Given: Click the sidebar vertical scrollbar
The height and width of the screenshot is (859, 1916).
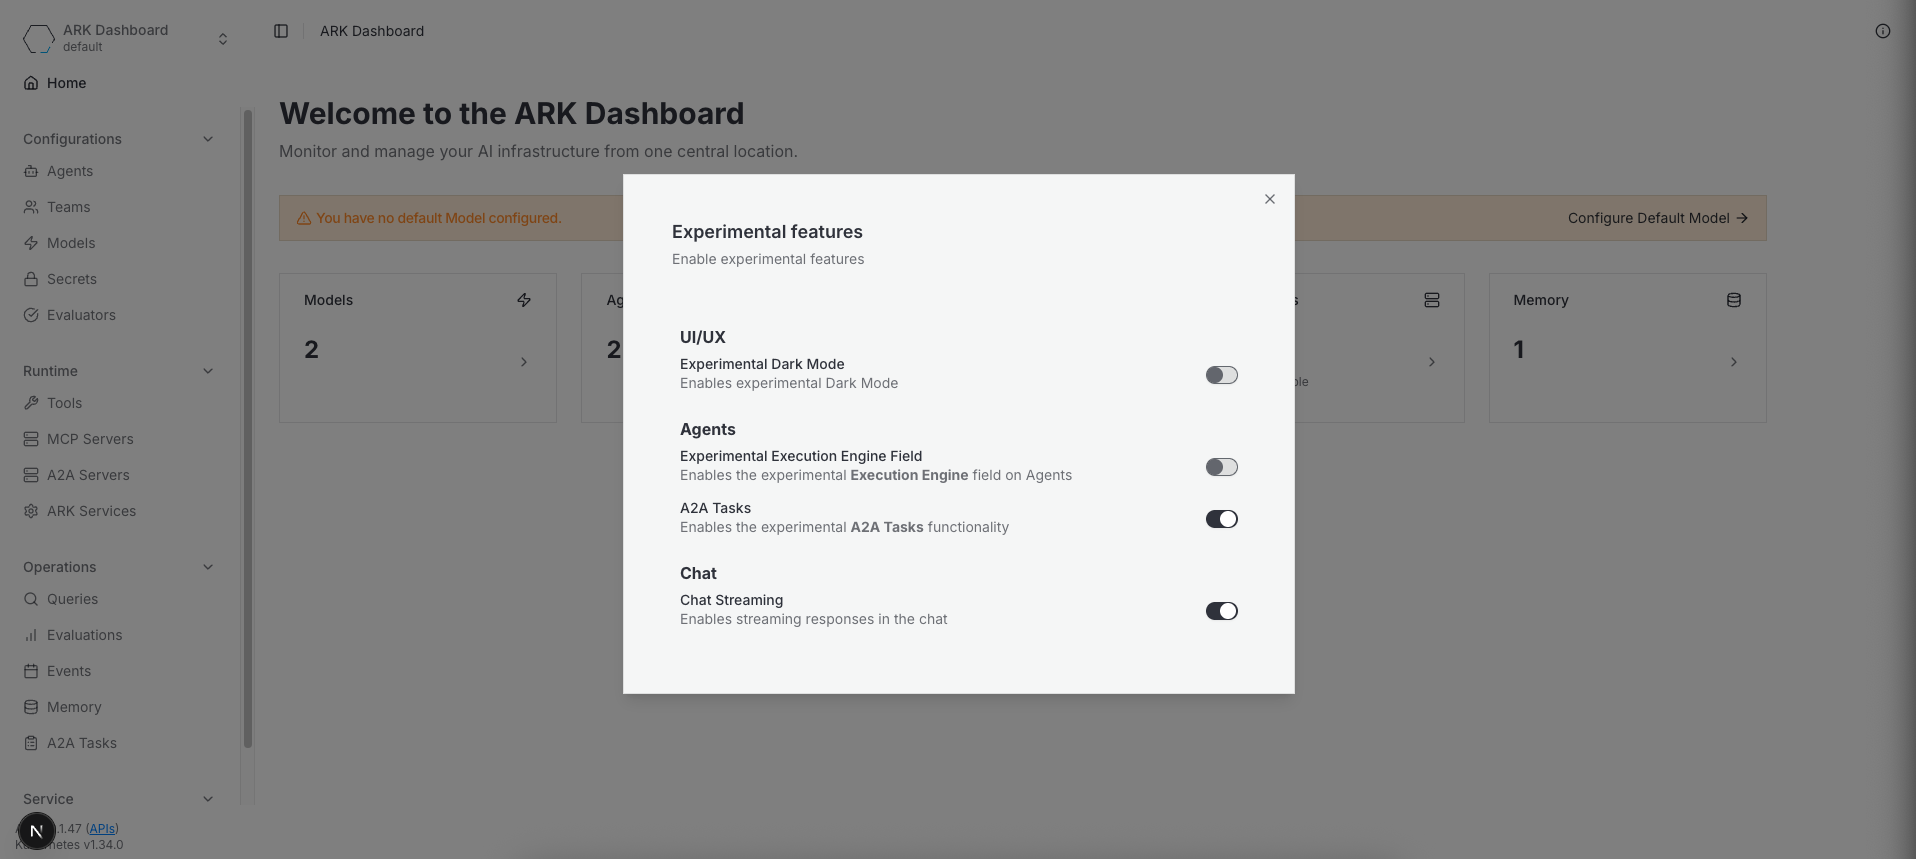Looking at the screenshot, I should tap(248, 430).
